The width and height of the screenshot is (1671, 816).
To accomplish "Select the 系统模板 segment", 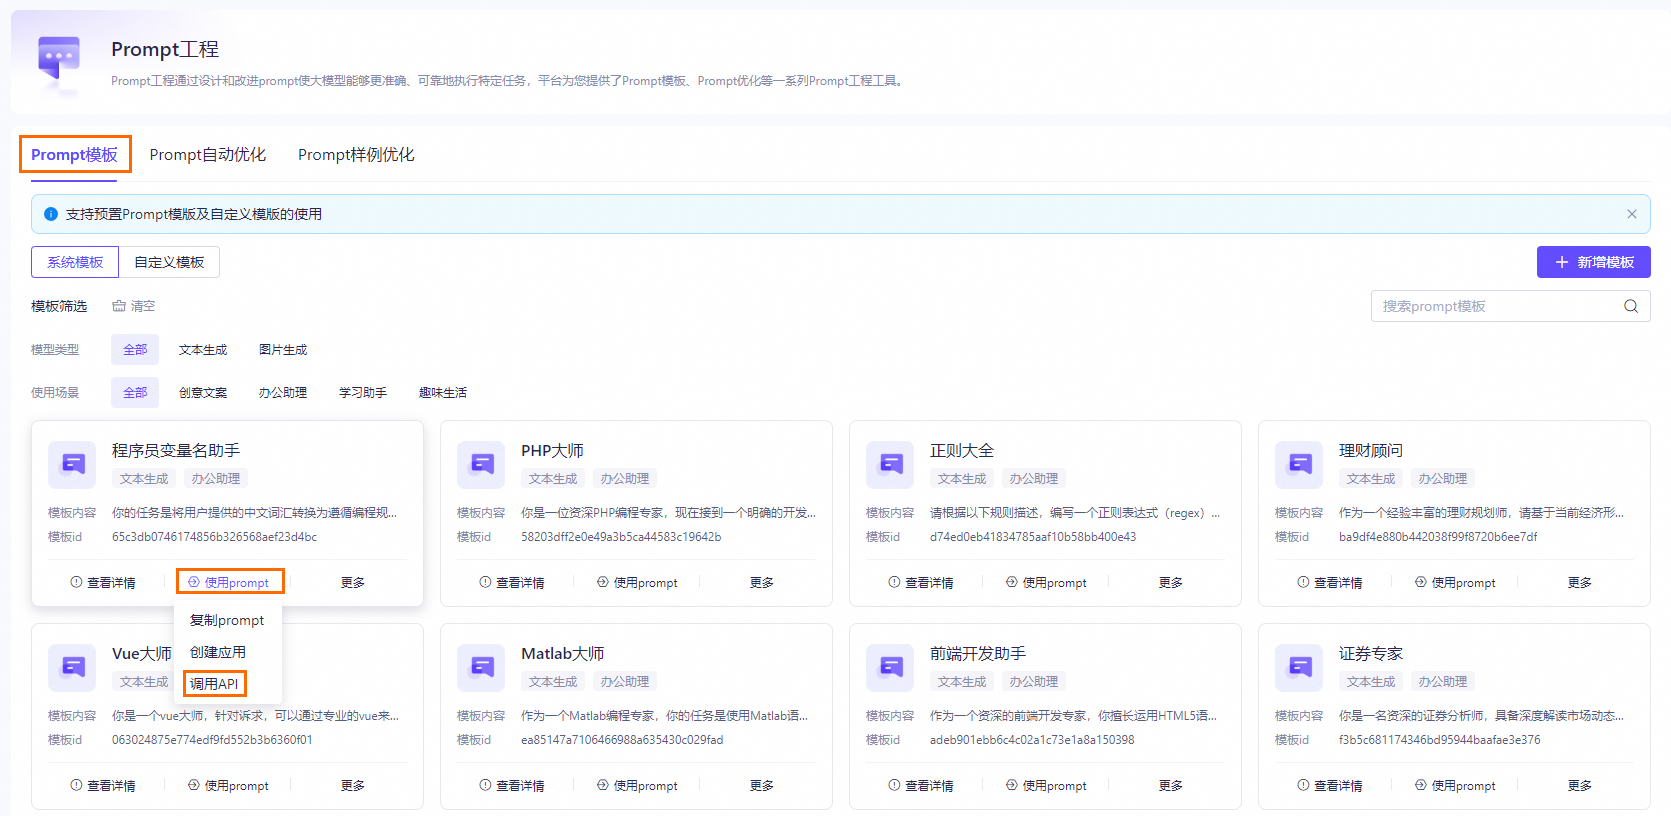I will coord(75,262).
